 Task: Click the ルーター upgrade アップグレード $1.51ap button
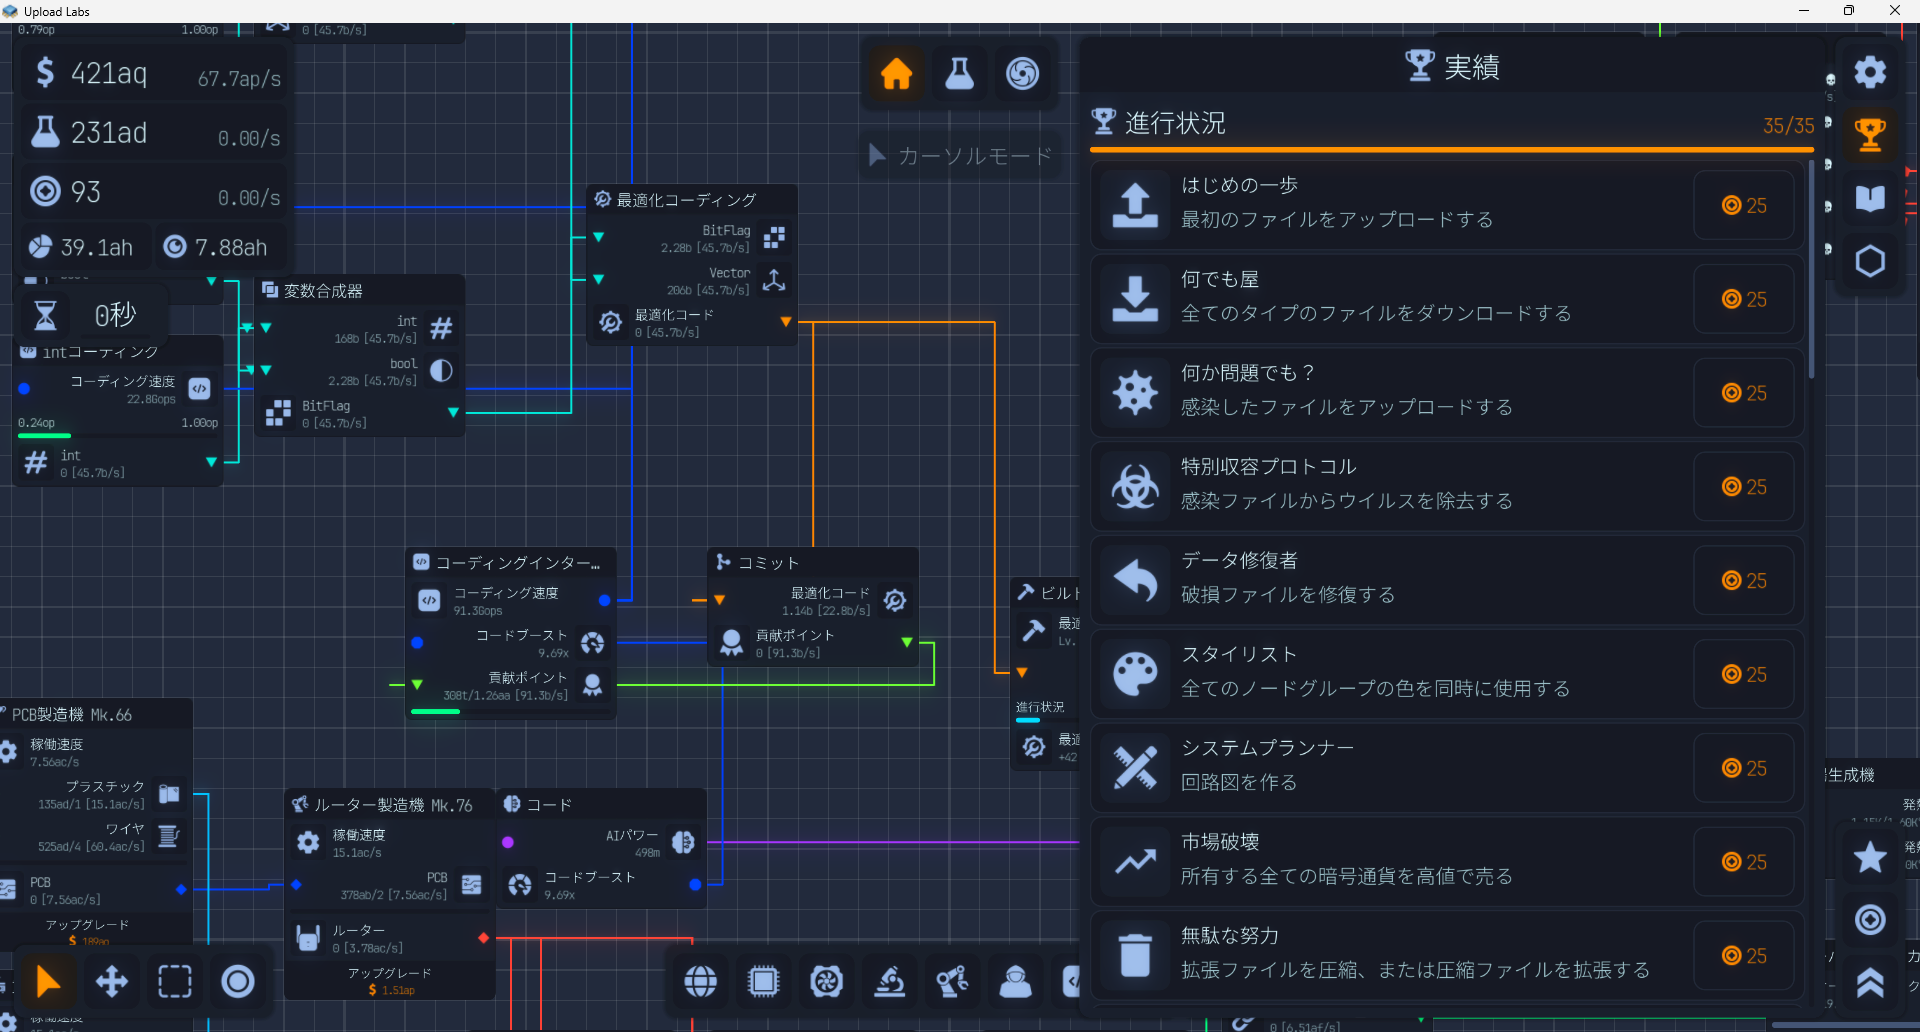(x=390, y=981)
